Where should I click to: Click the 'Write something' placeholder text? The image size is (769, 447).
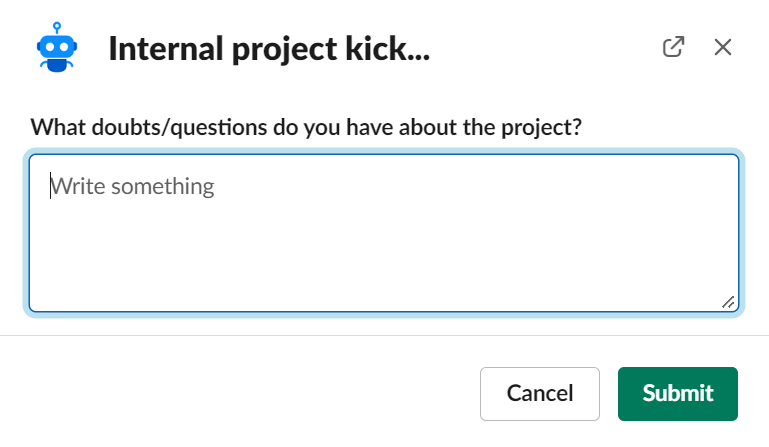[132, 186]
